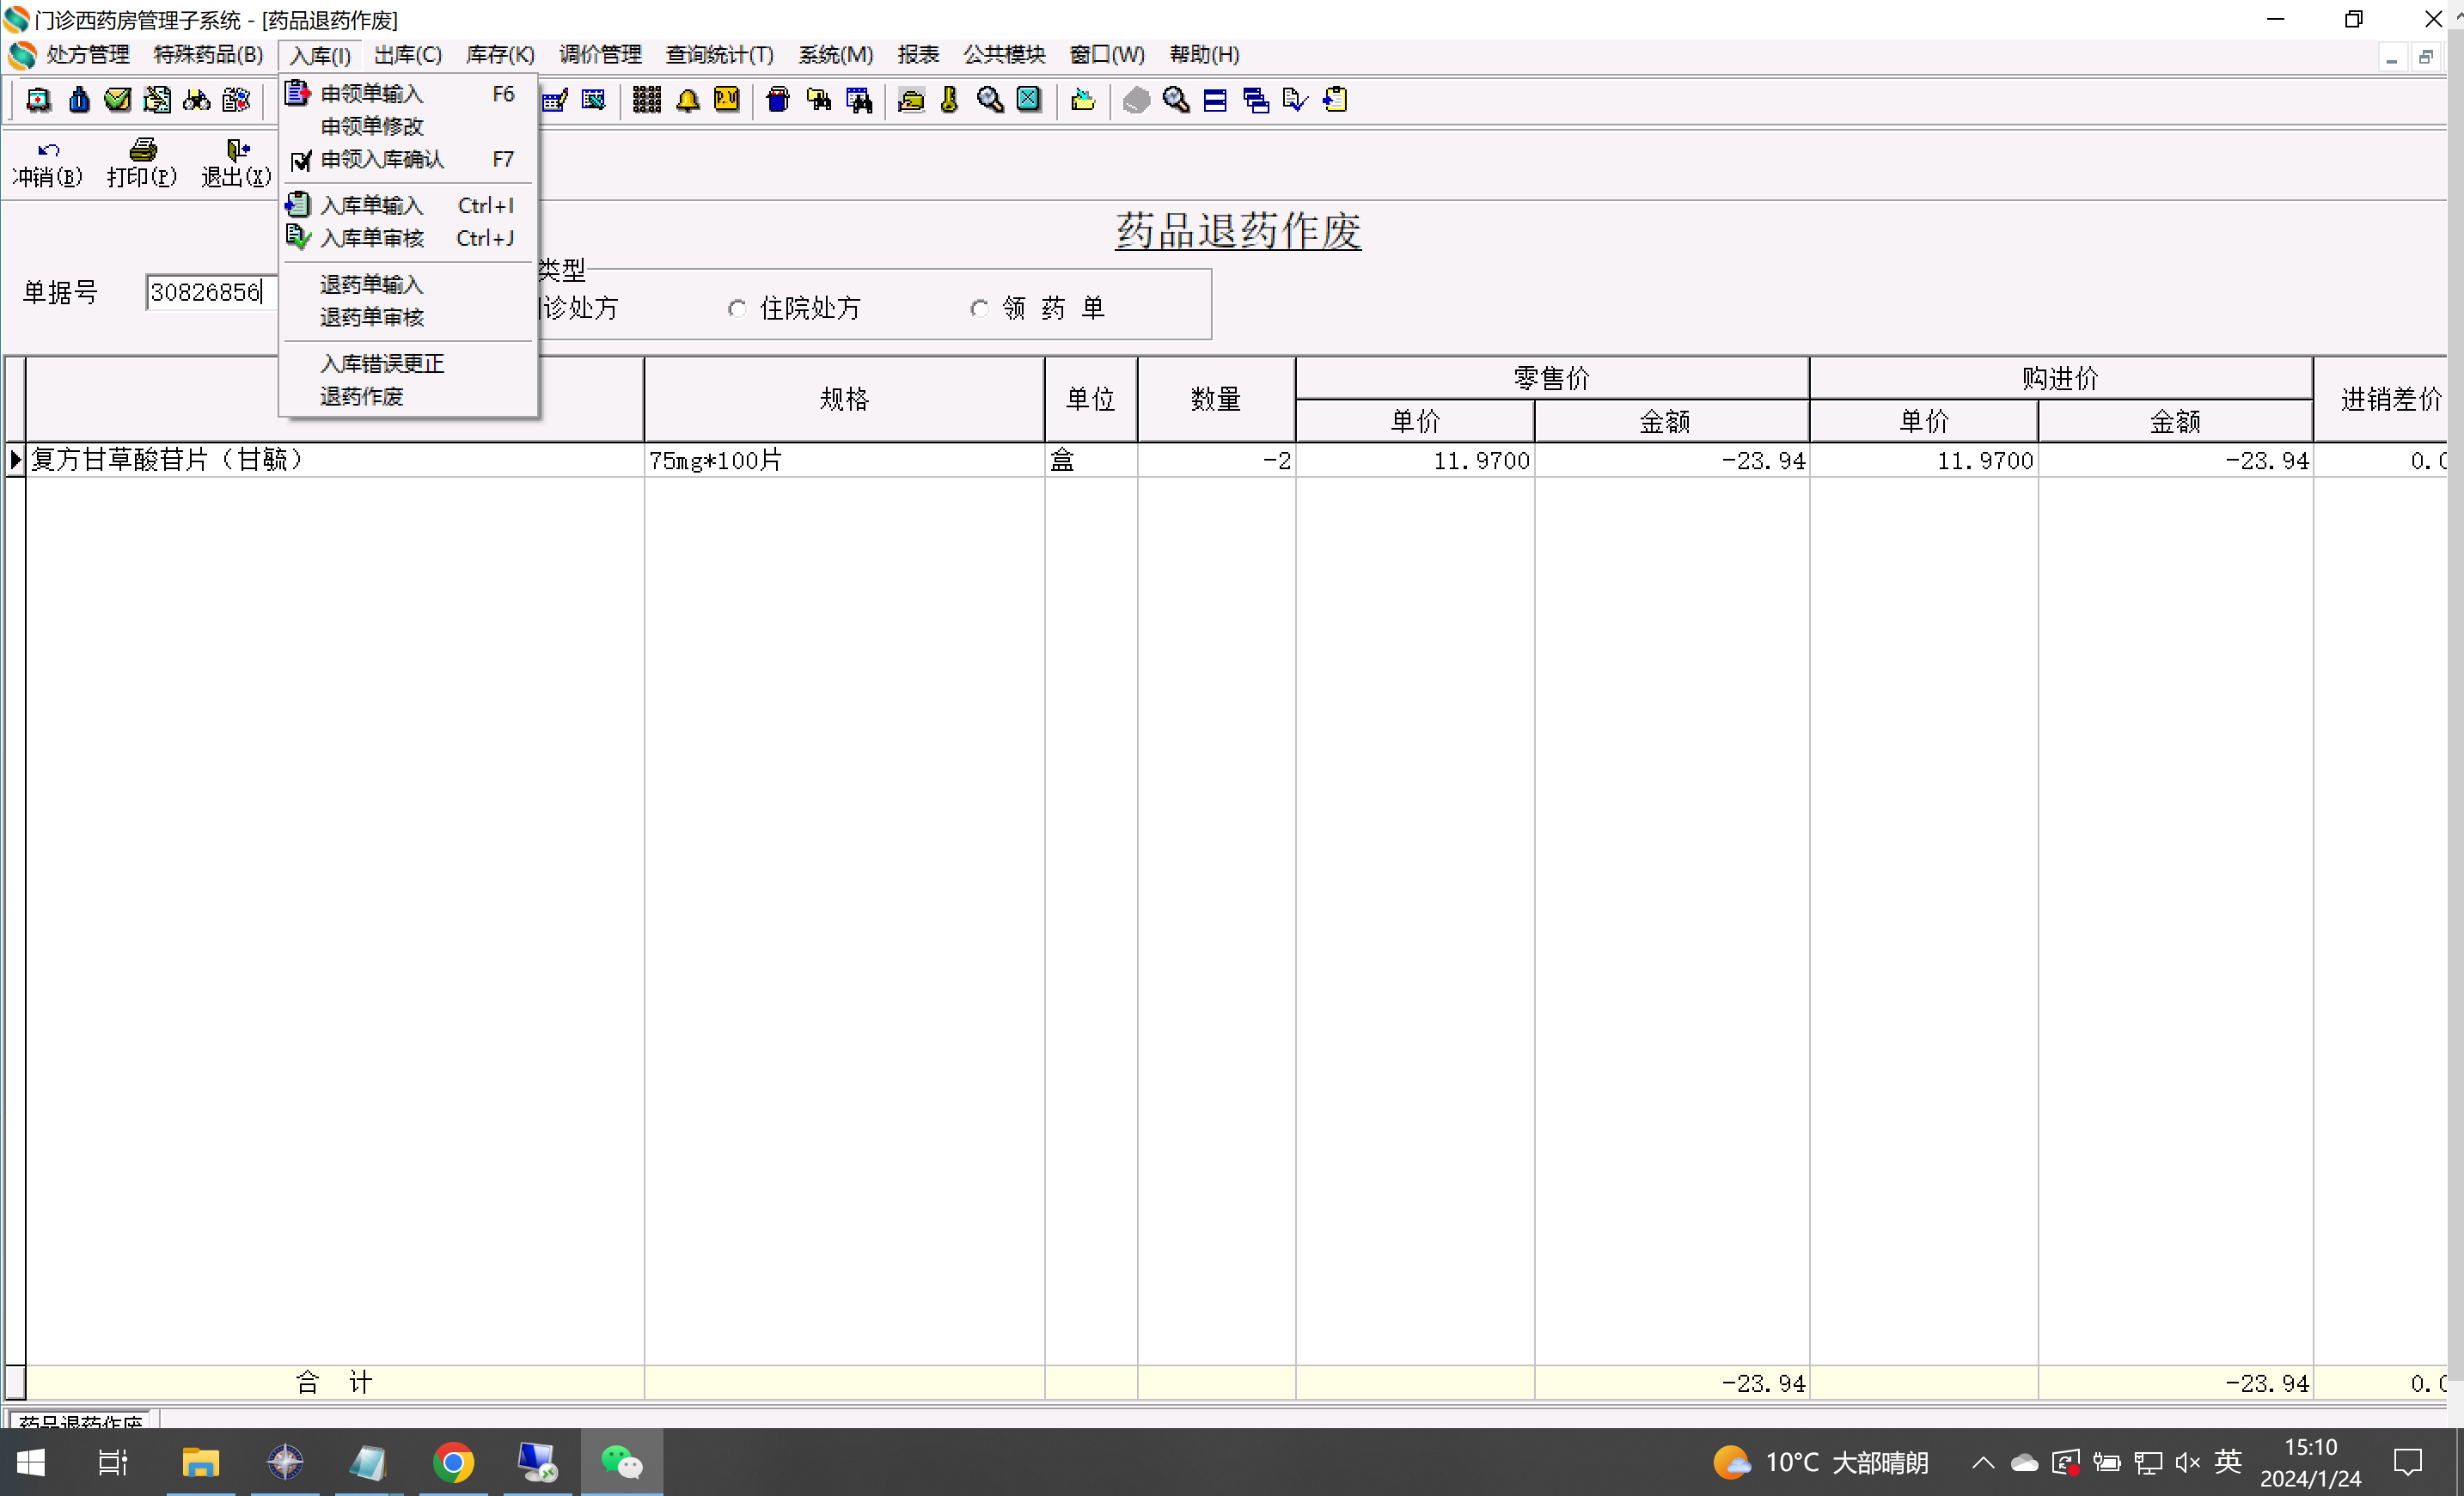
Task: Choose 退药作废 from the 入库 menu
Action: pyautogui.click(x=361, y=397)
